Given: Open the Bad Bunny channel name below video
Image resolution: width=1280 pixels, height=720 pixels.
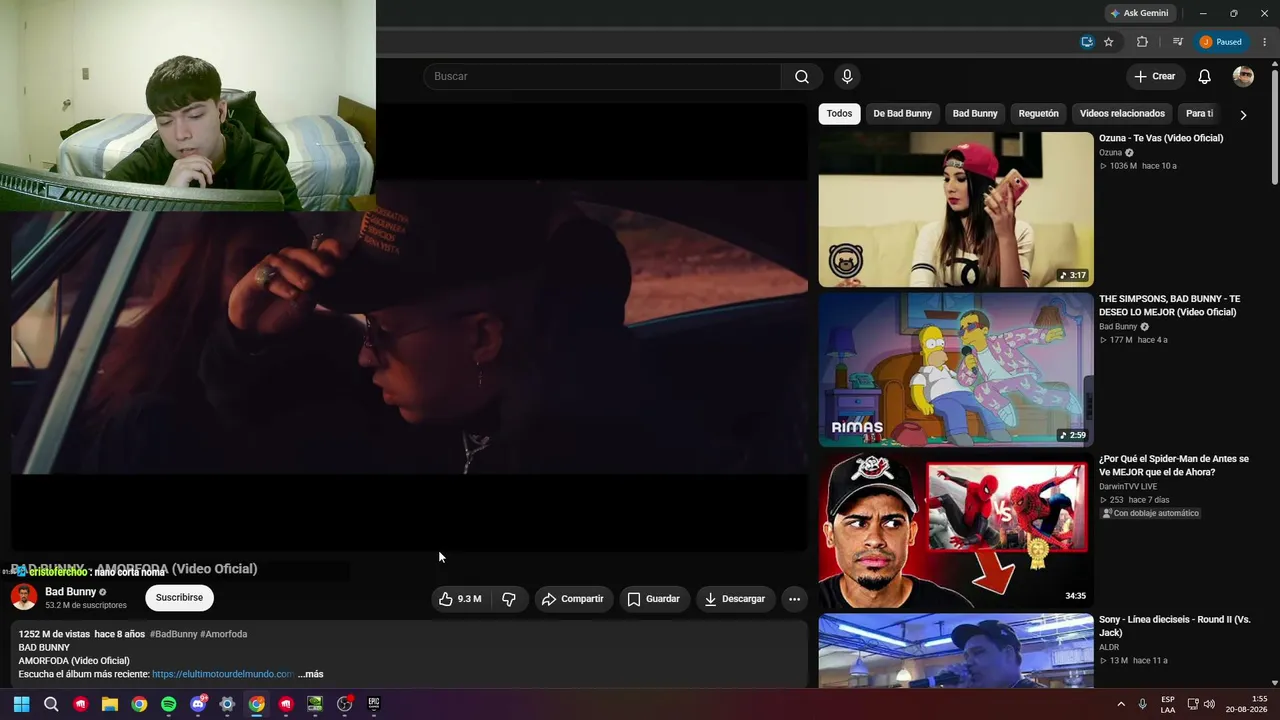Looking at the screenshot, I should tap(70, 592).
